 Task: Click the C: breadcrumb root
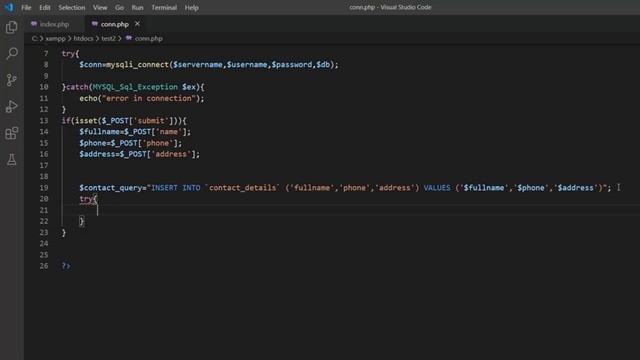34,38
